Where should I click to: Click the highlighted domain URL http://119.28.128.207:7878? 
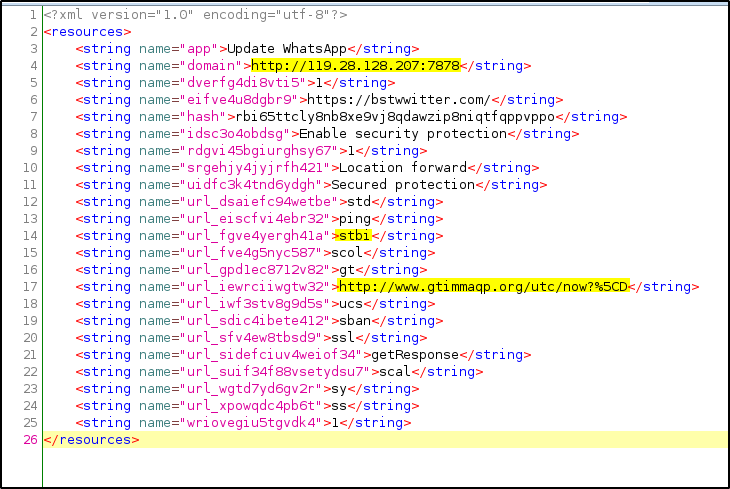coord(355,66)
